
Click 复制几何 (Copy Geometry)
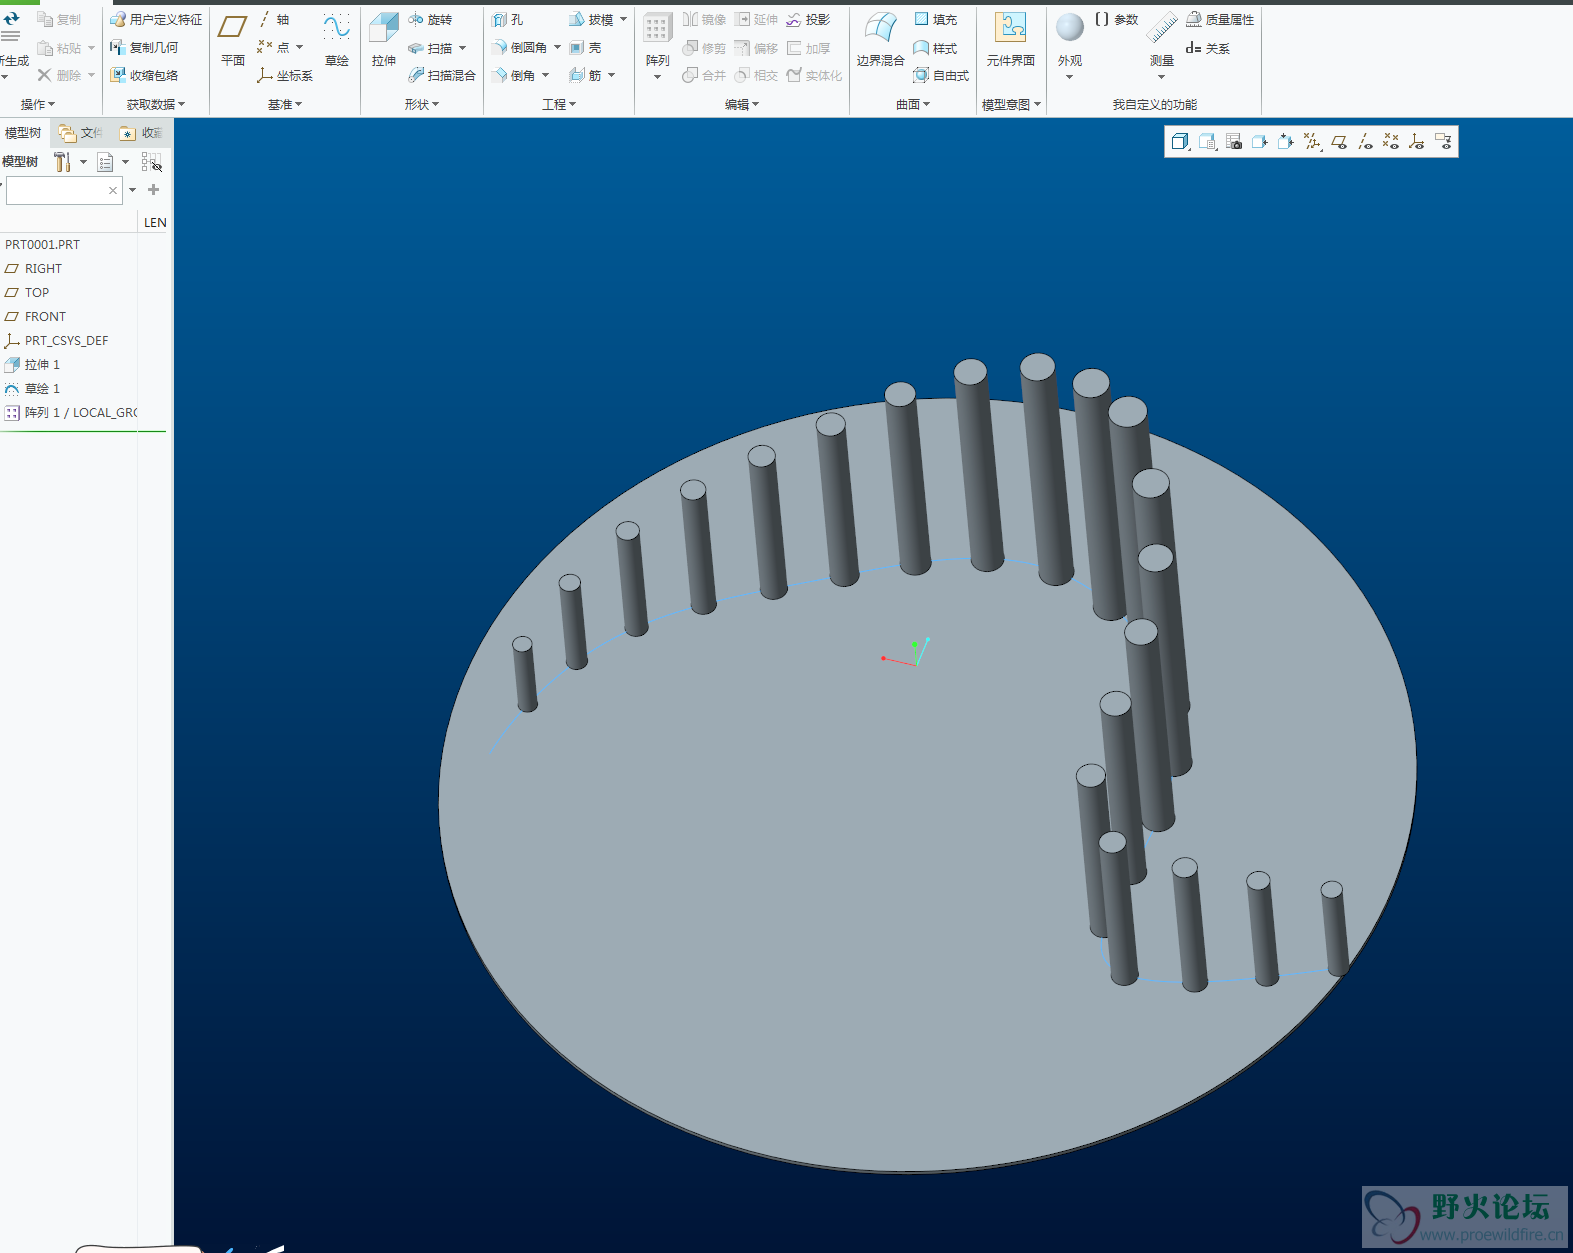tap(144, 47)
